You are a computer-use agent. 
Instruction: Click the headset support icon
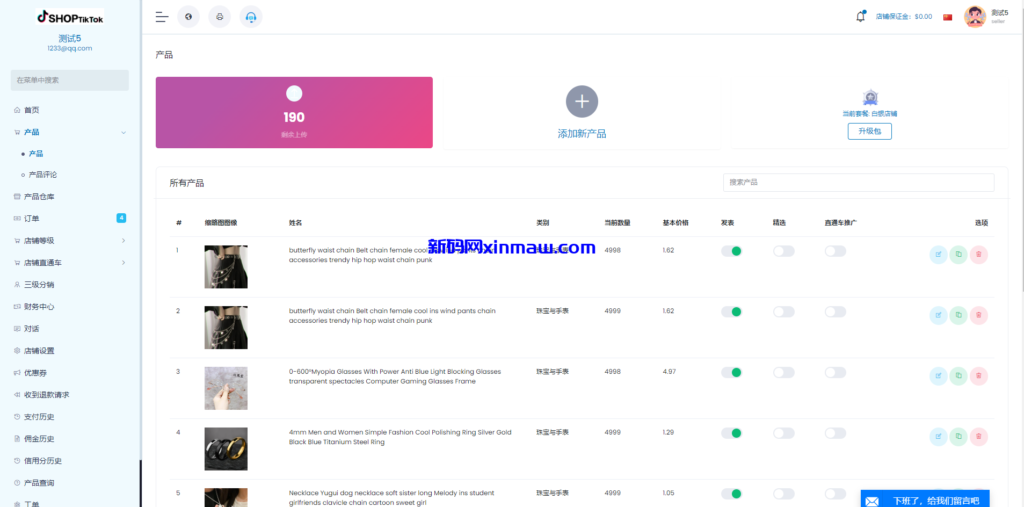(251, 17)
